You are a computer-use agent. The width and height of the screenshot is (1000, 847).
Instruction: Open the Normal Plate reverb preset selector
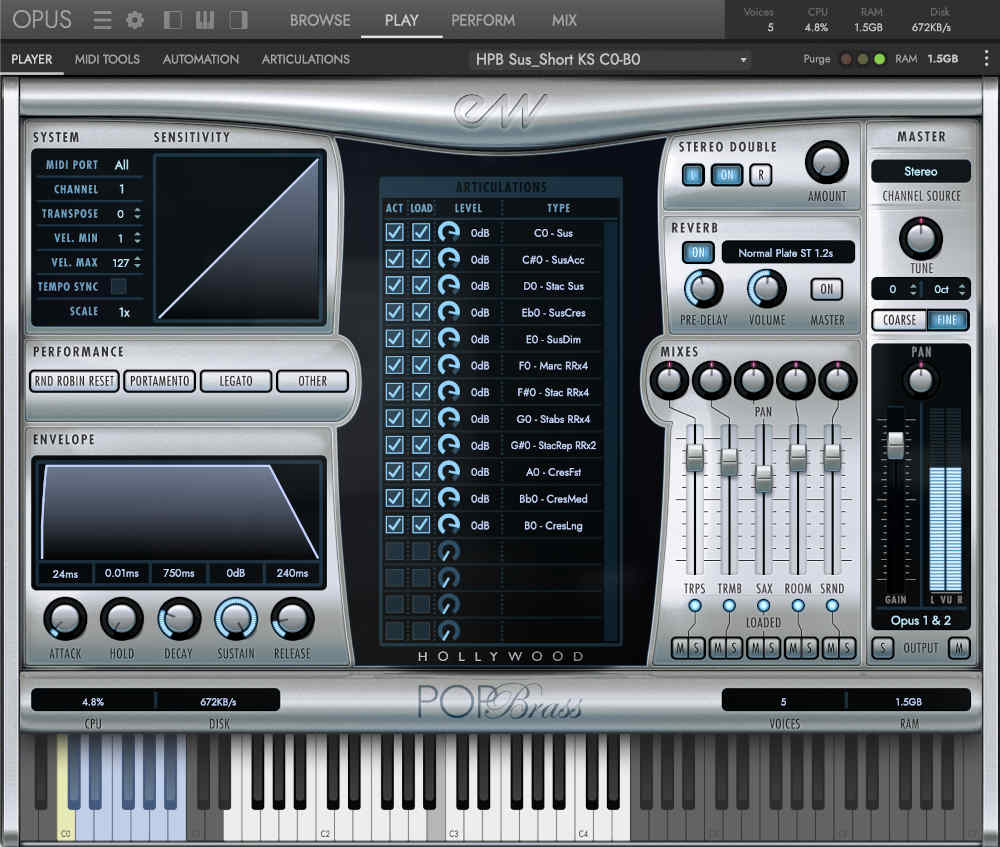coord(789,253)
